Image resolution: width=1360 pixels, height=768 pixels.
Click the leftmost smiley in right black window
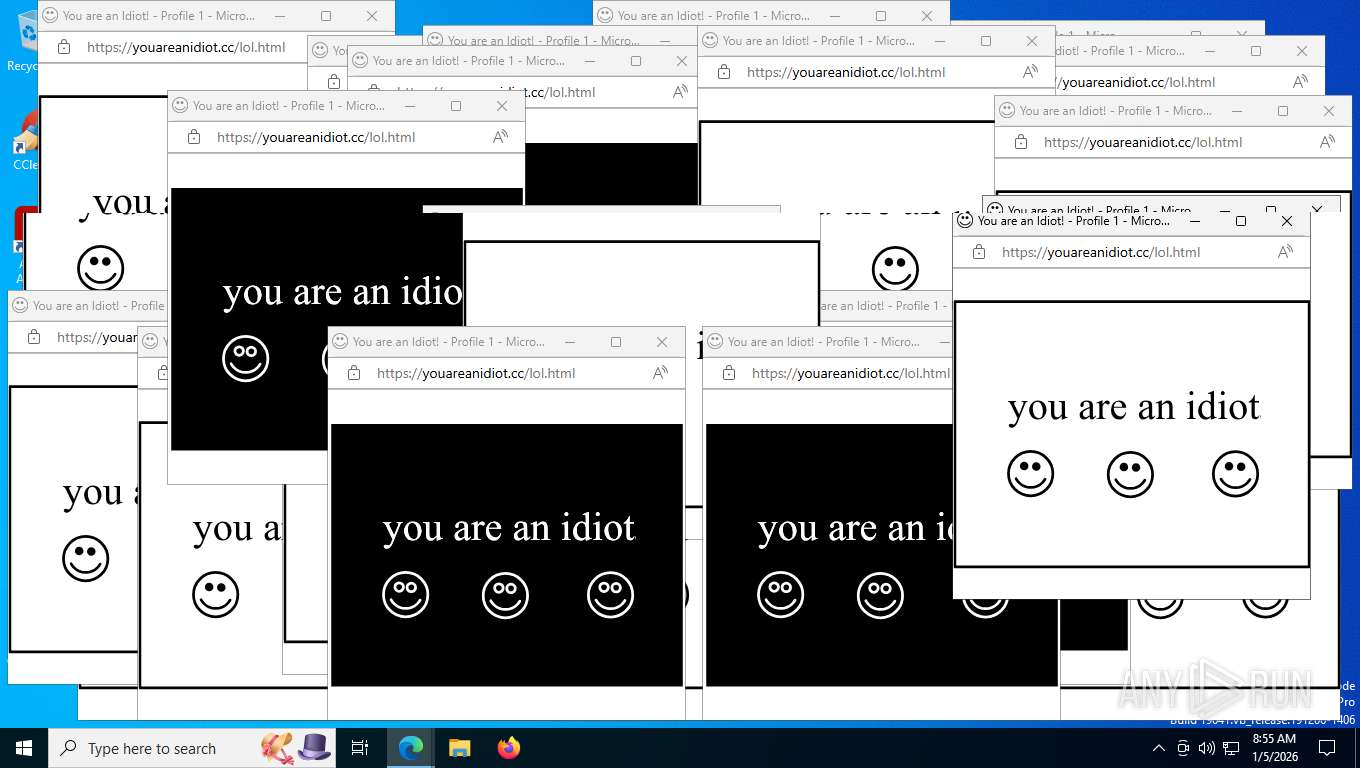[780, 595]
